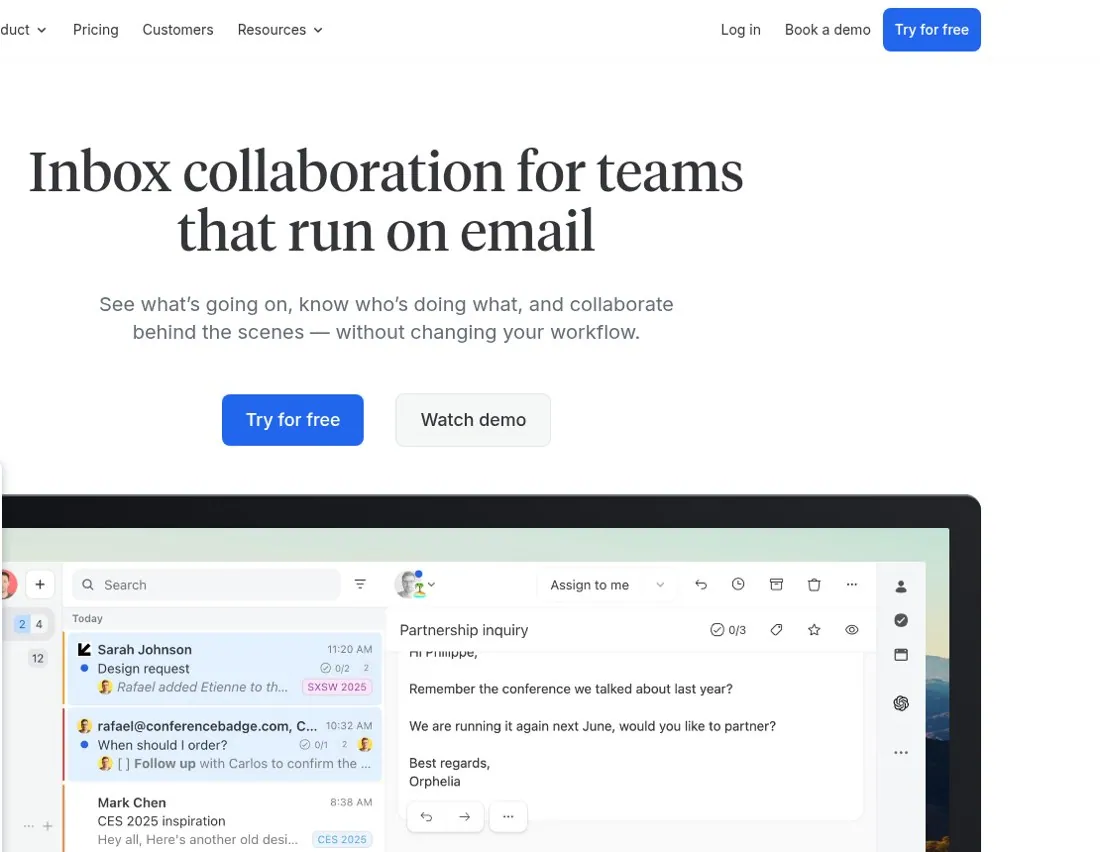Click the Partnership inquiry subject title
This screenshot has height=852, width=1100.
point(464,630)
